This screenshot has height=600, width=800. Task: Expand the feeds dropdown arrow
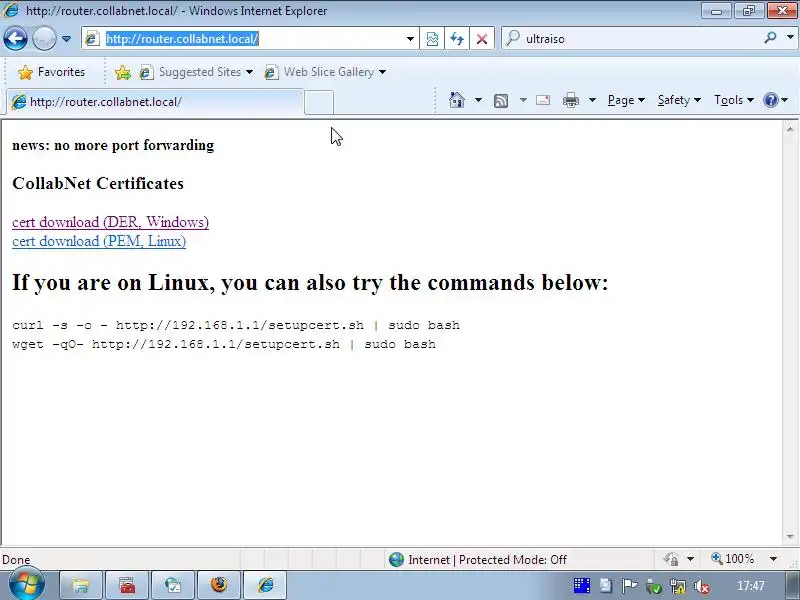[x=523, y=100]
